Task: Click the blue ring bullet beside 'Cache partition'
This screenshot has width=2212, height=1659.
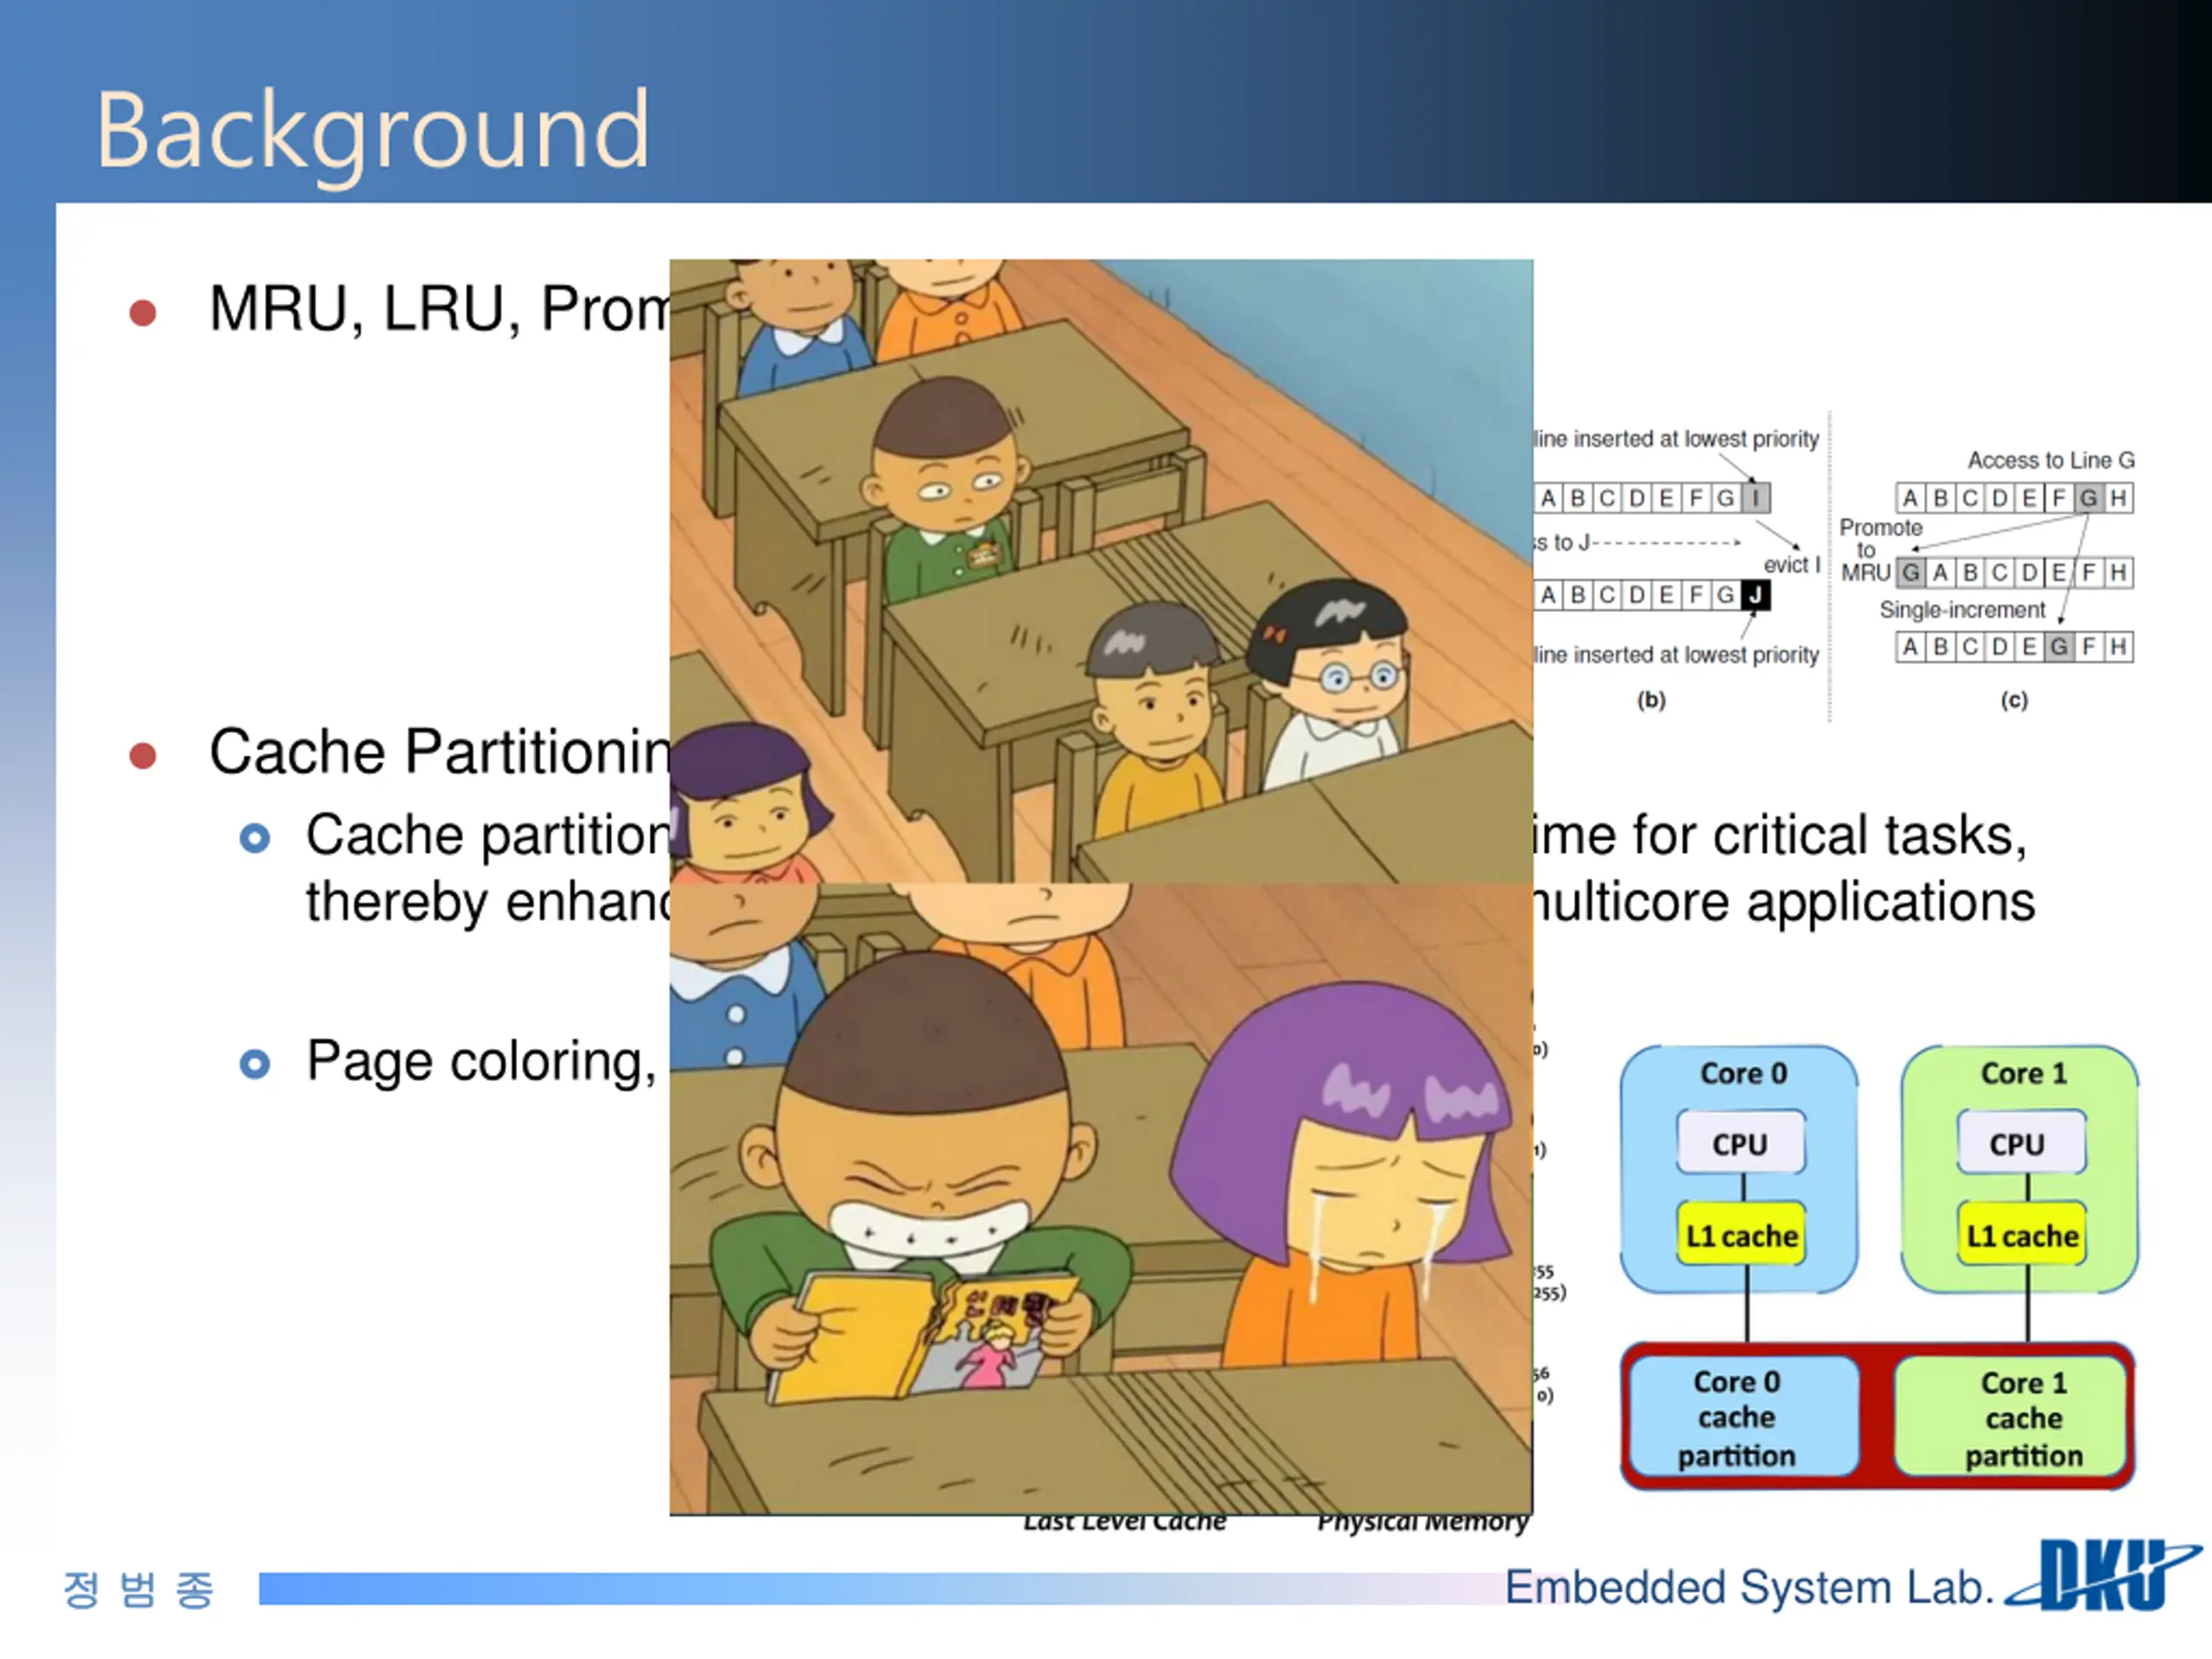Action: (255, 838)
